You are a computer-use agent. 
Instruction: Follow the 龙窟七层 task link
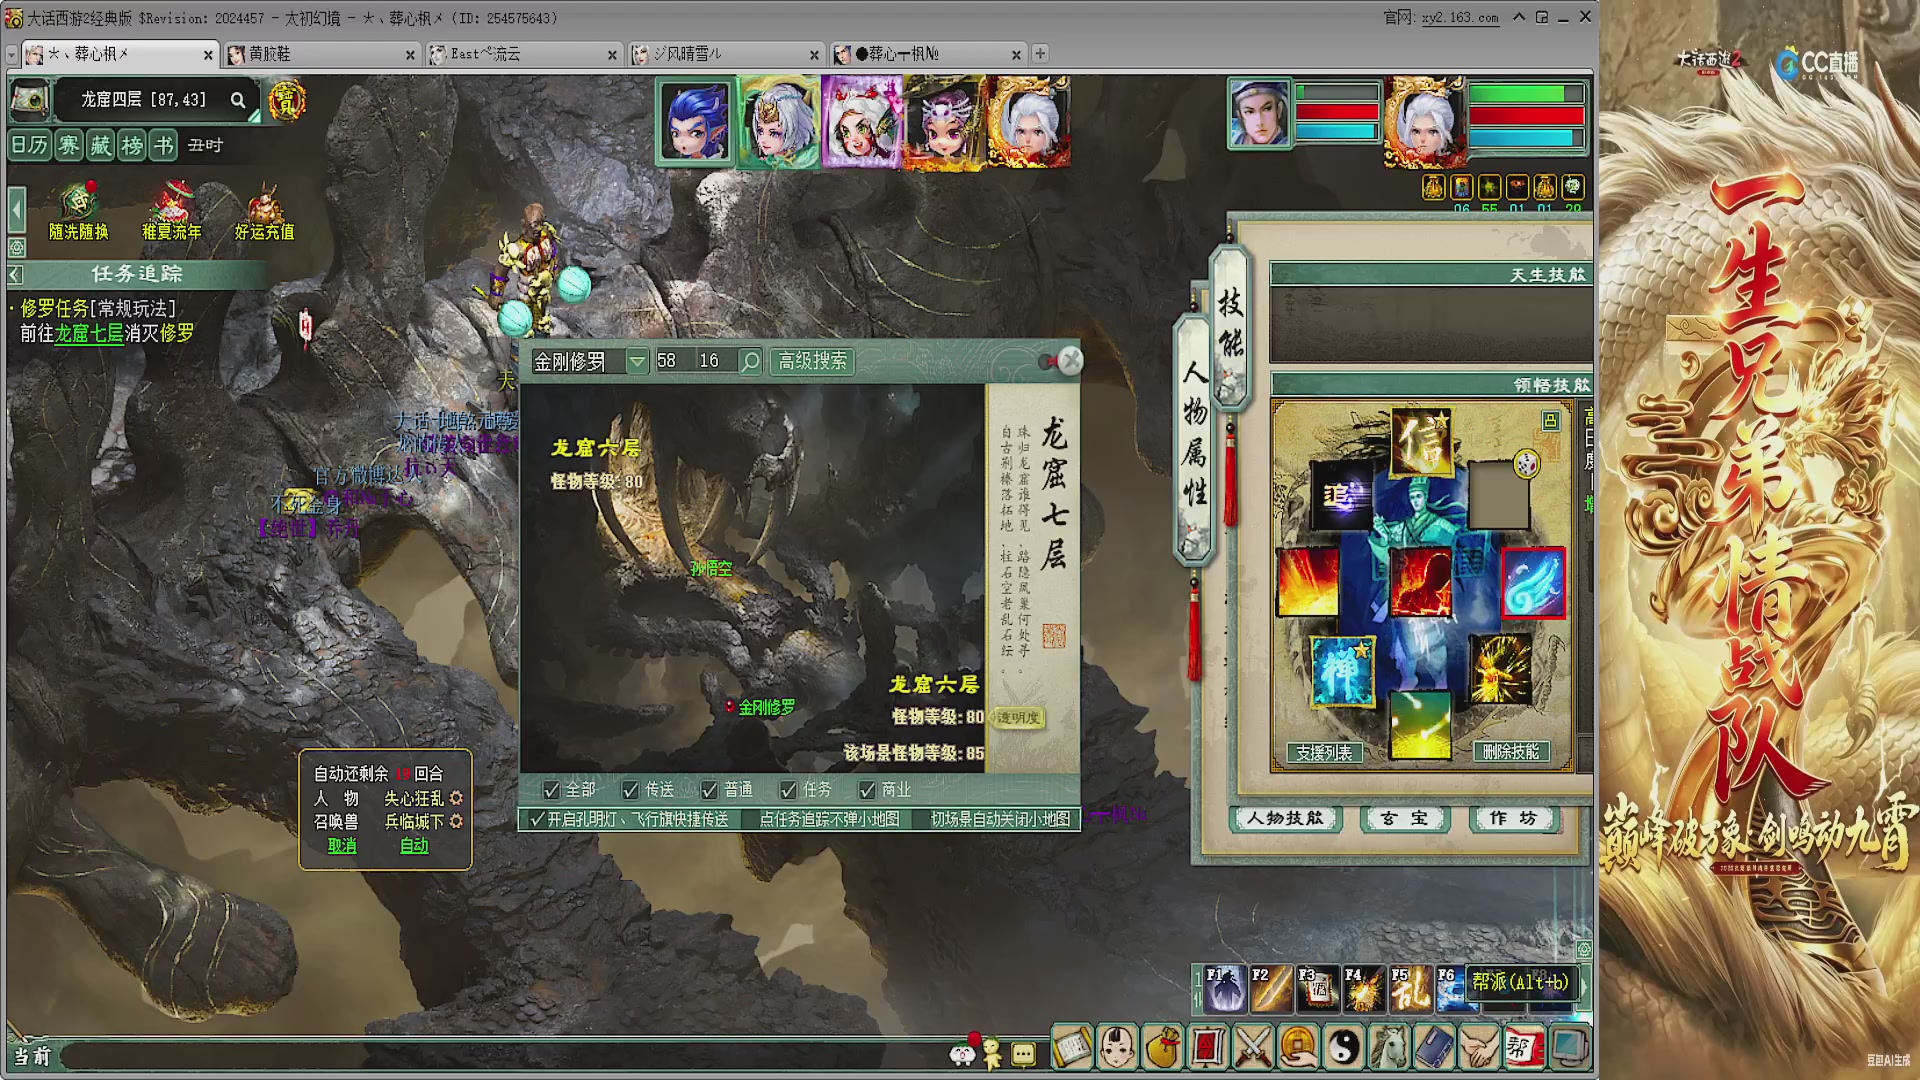[x=89, y=333]
